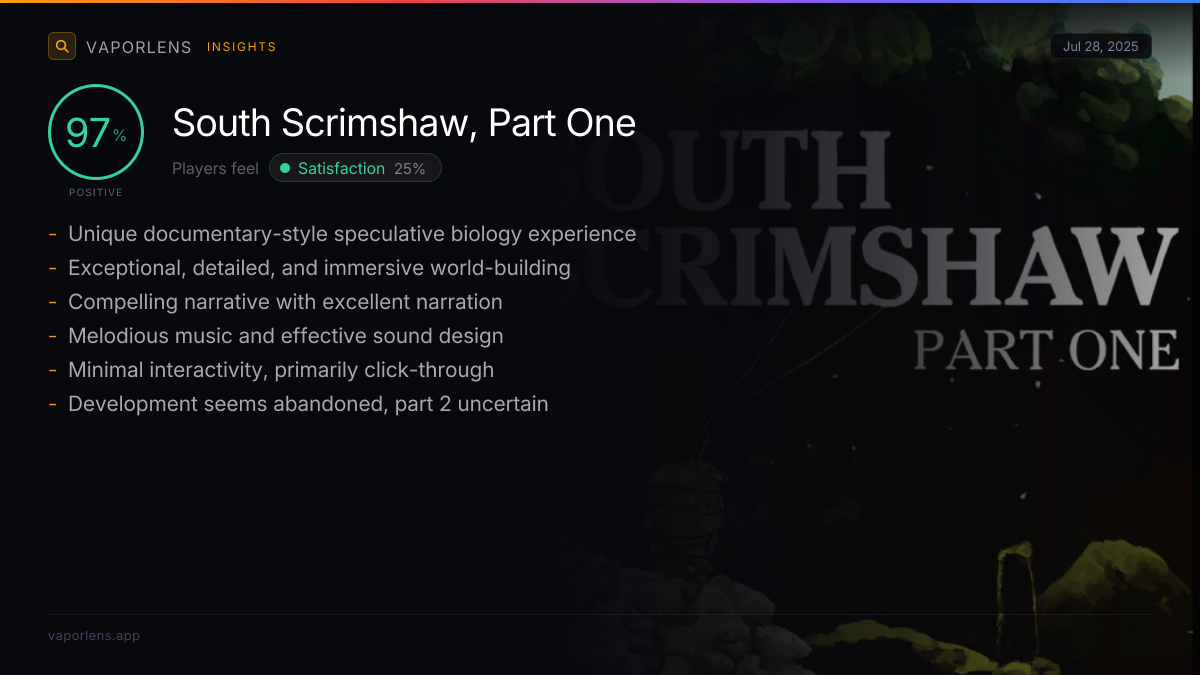Select the minimal interactivity bullet point
This screenshot has height=675, width=1200.
pos(281,370)
